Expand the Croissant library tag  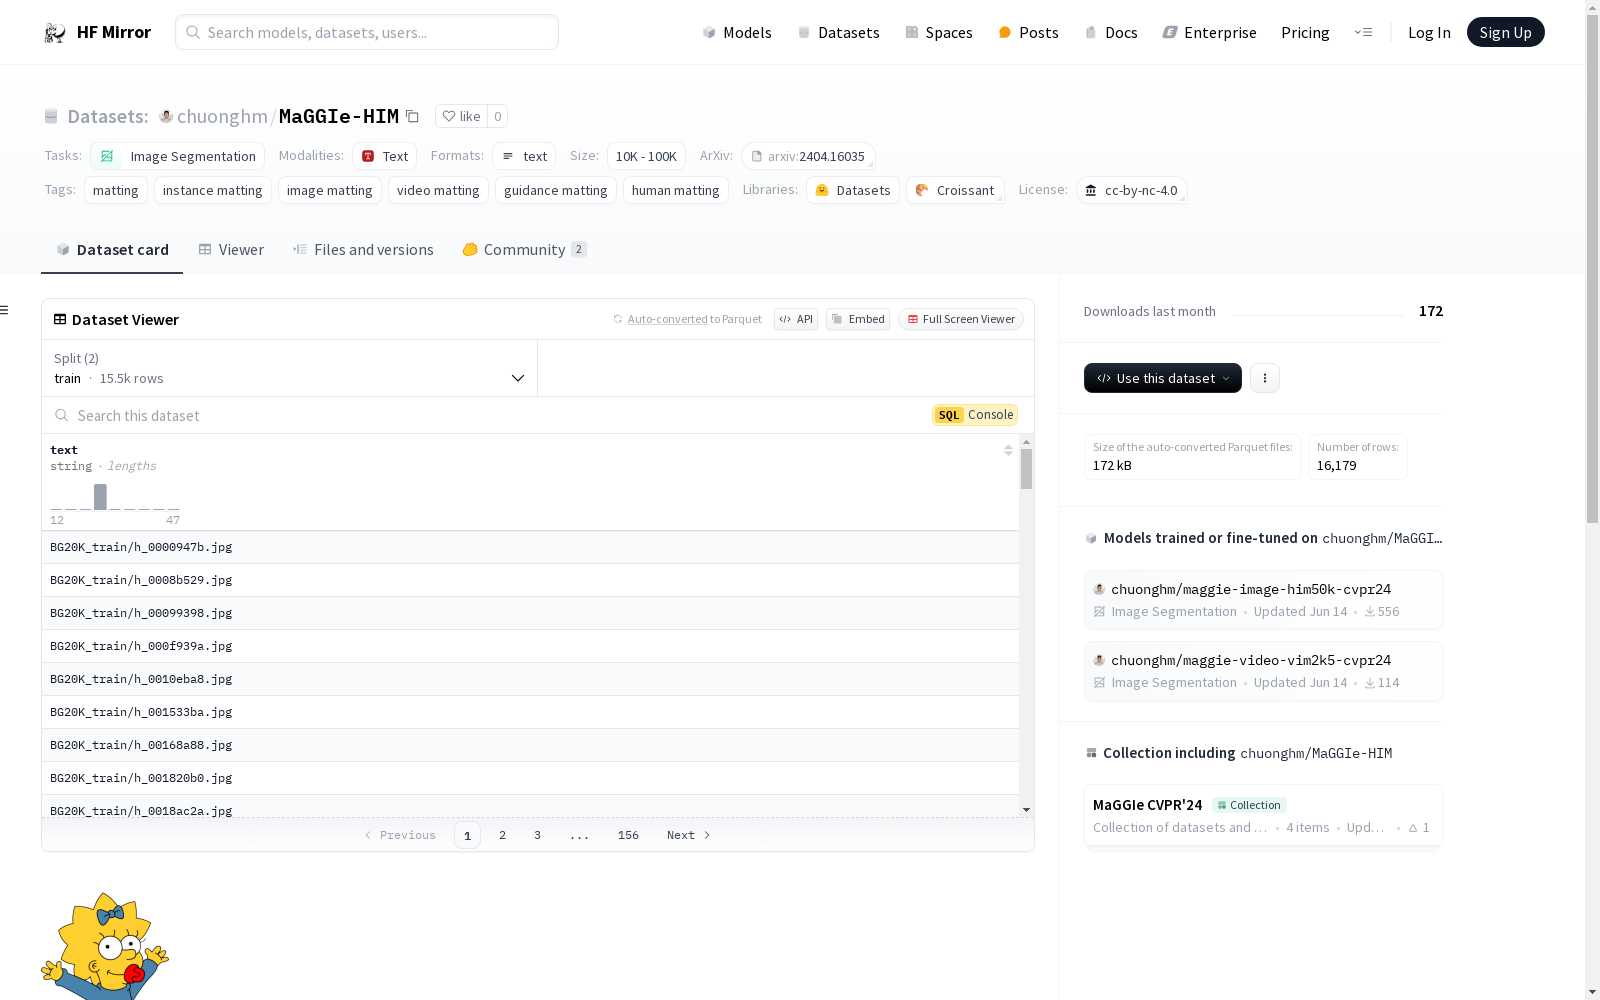click(x=955, y=190)
